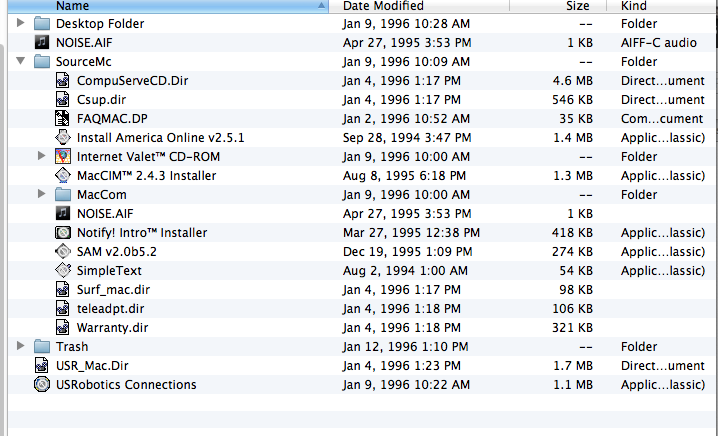
Task: Click the USRobotics Connections application icon
Action: point(42,385)
